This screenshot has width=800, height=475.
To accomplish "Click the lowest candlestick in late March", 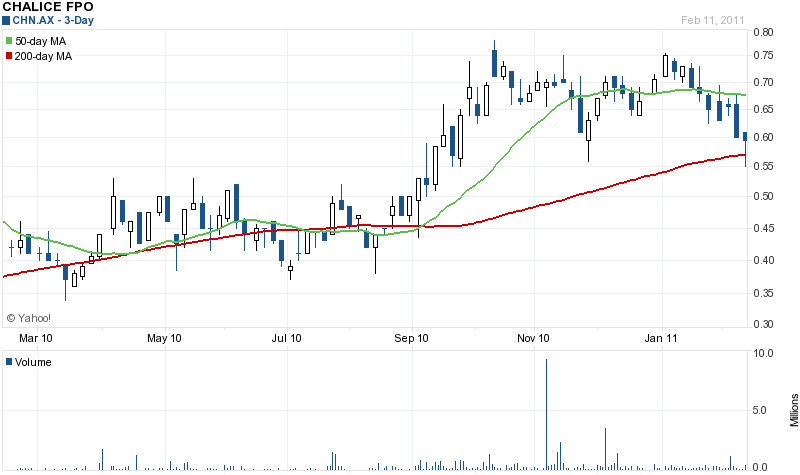I will click(x=65, y=281).
